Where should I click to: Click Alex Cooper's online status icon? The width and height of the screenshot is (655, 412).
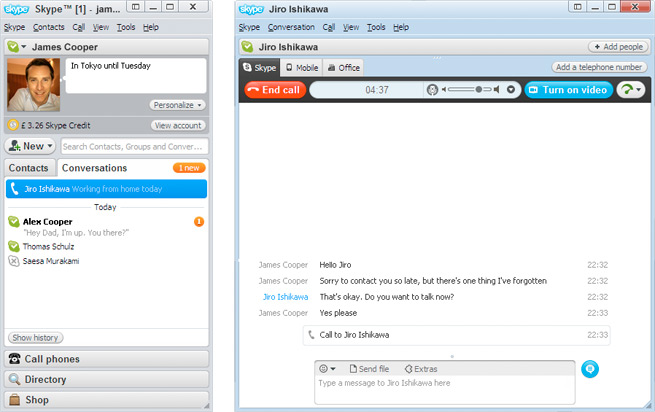click(x=14, y=221)
